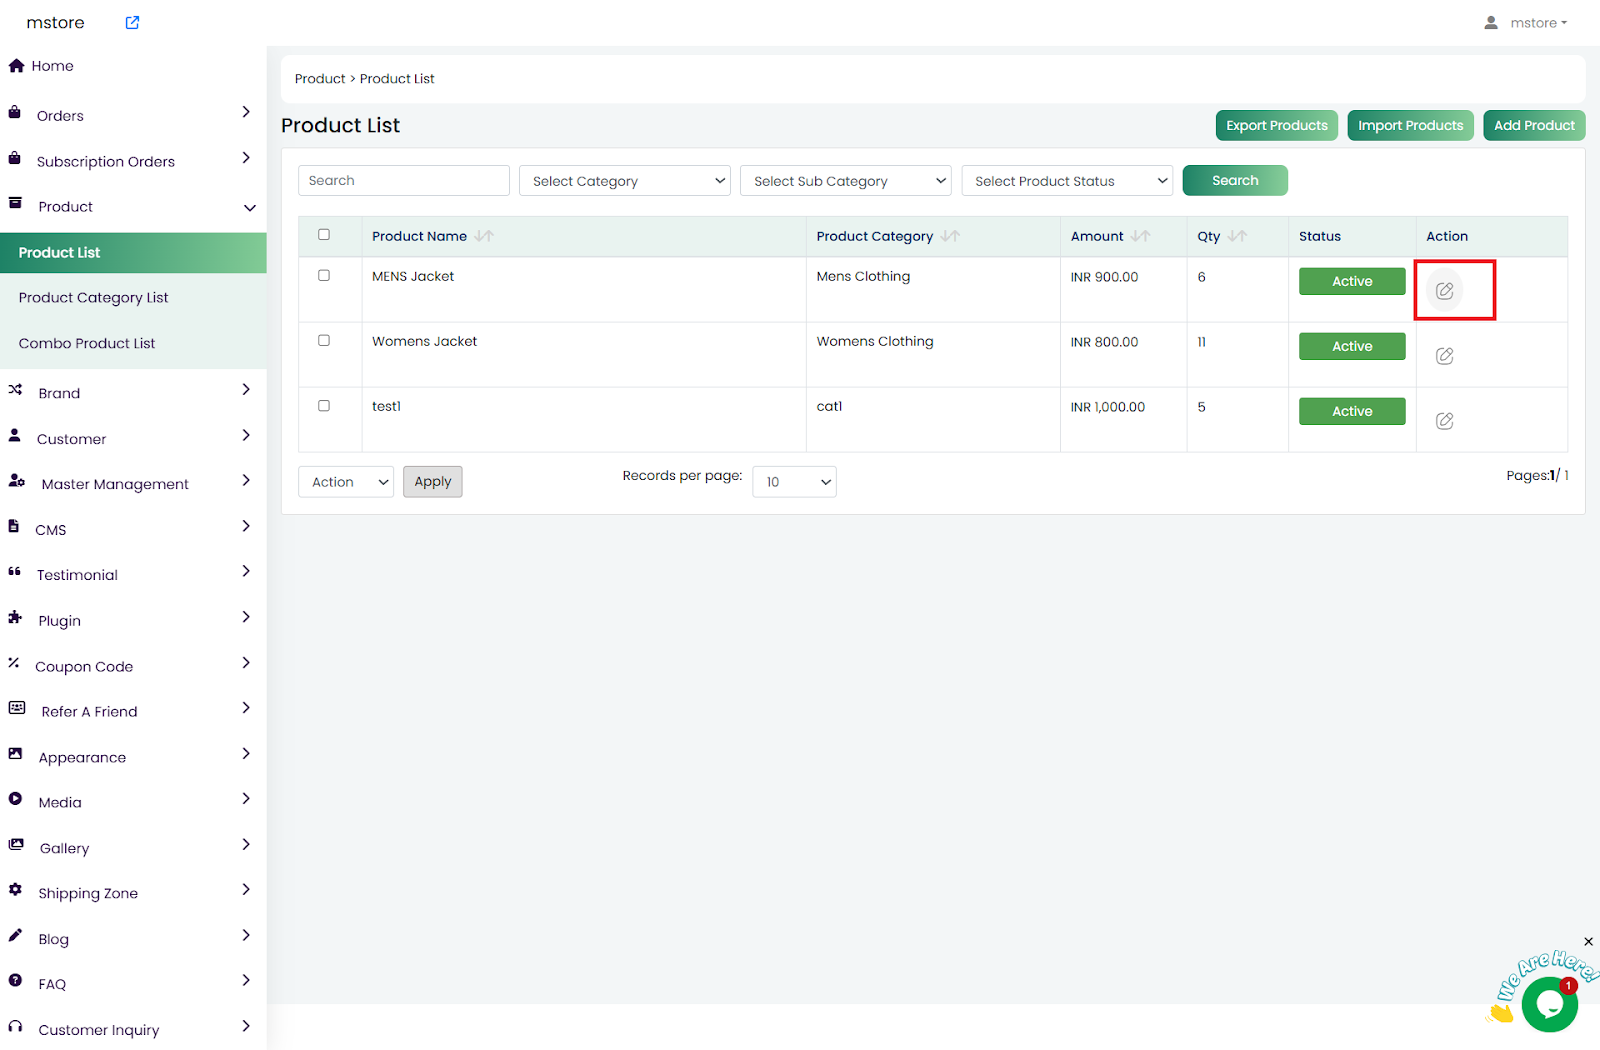Click edit icon for Womens Jacket row
This screenshot has width=1600, height=1050.
[x=1444, y=356]
